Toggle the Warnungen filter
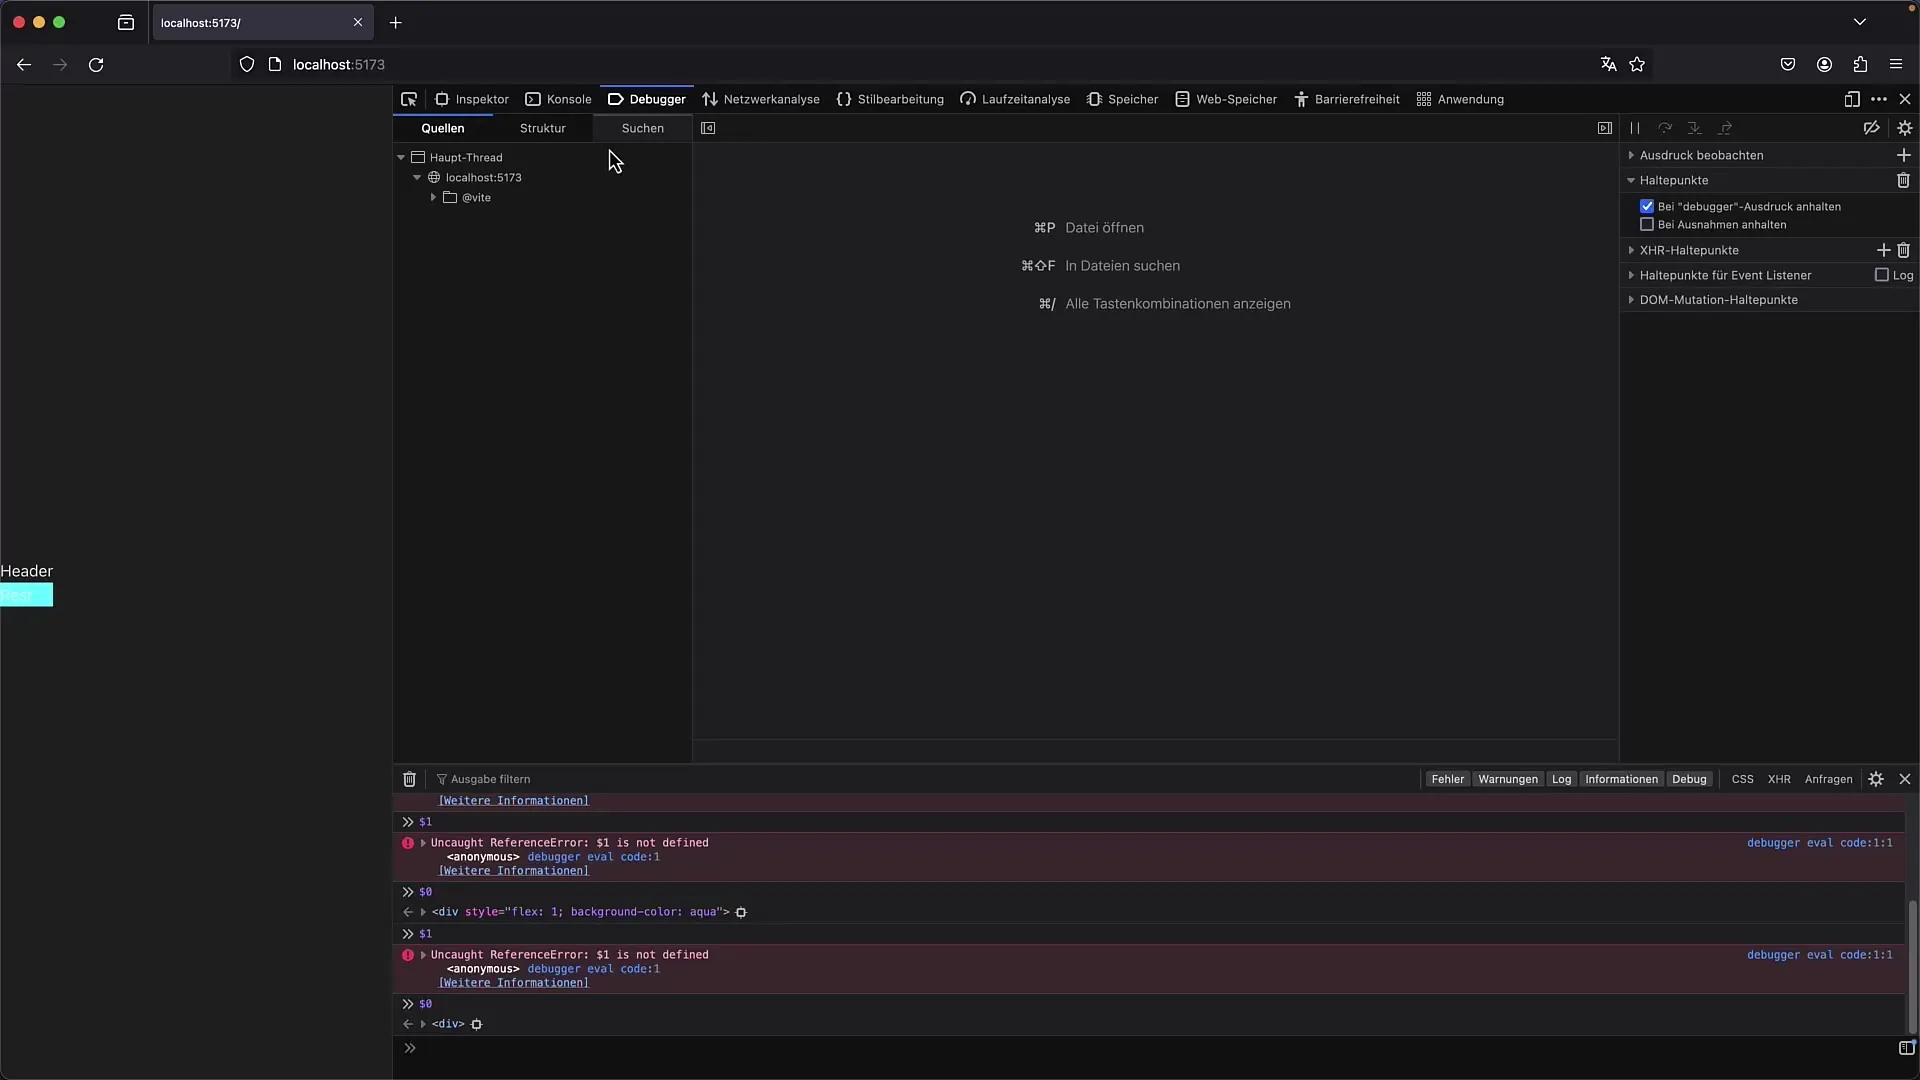Viewport: 1920px width, 1080px height. click(1508, 779)
